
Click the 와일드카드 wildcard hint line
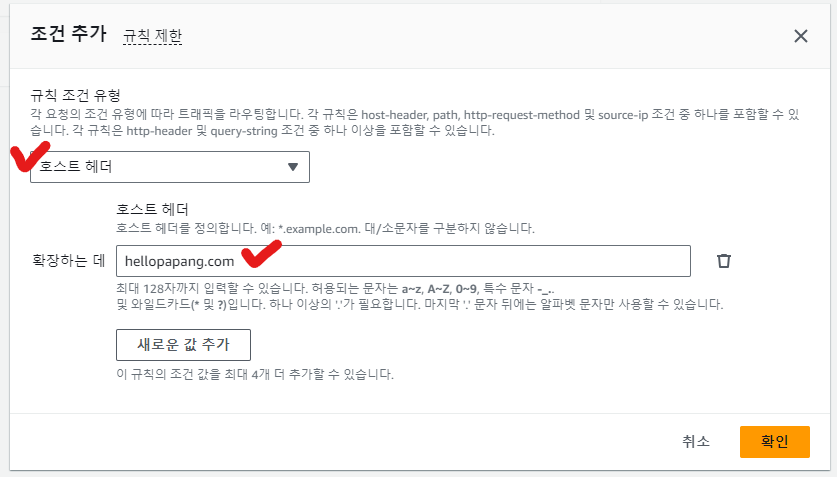point(419,304)
